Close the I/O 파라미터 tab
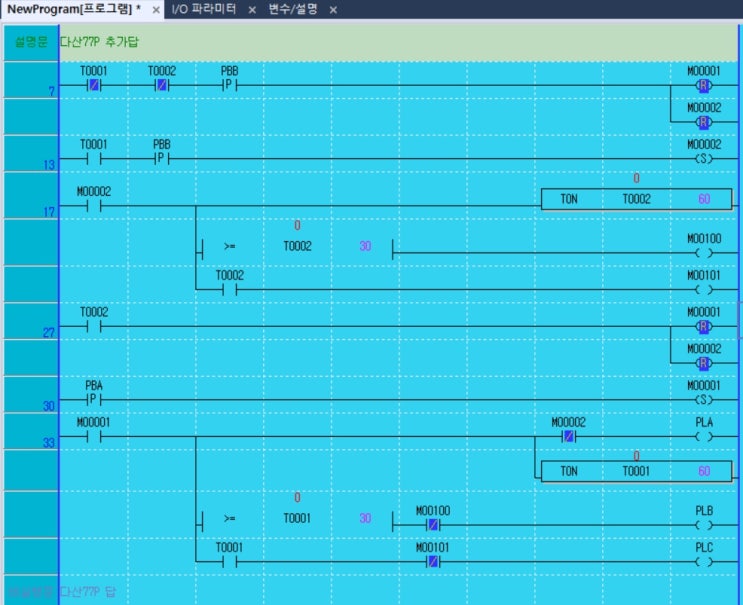The width and height of the screenshot is (743, 605). point(252,9)
